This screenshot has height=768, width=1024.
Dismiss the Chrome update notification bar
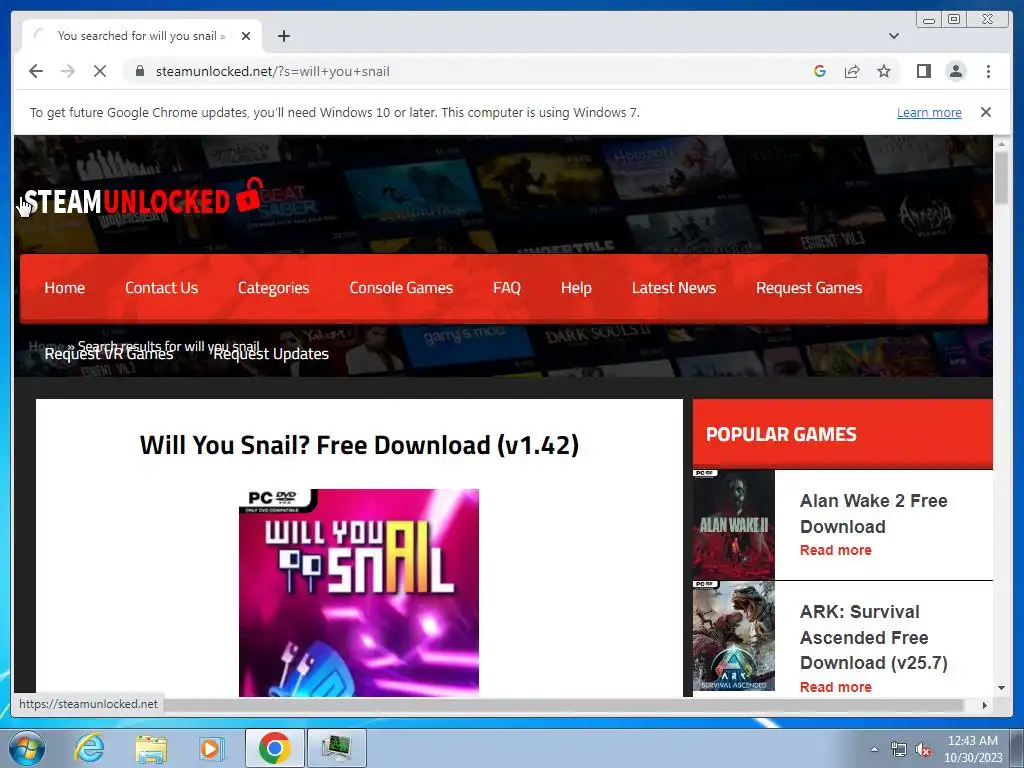tap(986, 112)
